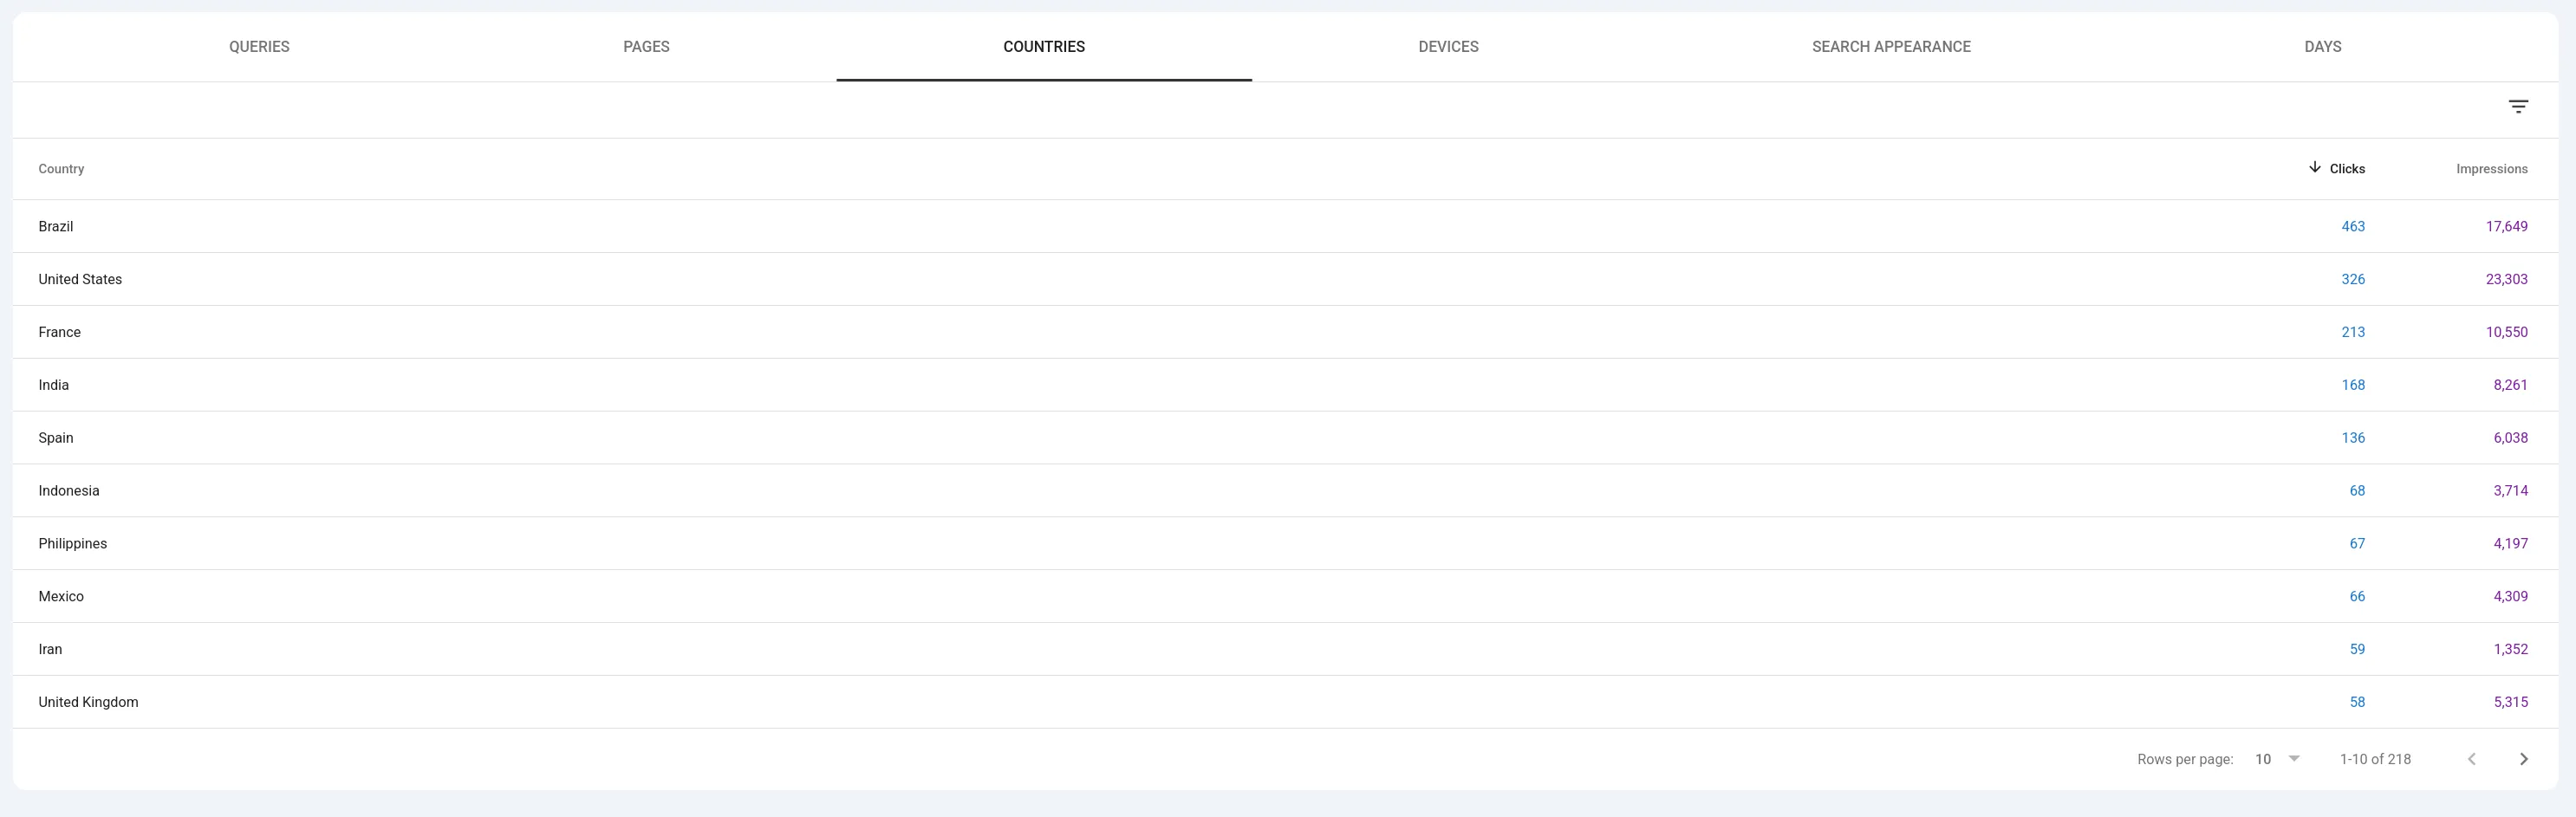Select the United Kingdom row
The image size is (2576, 817).
(x=1285, y=703)
